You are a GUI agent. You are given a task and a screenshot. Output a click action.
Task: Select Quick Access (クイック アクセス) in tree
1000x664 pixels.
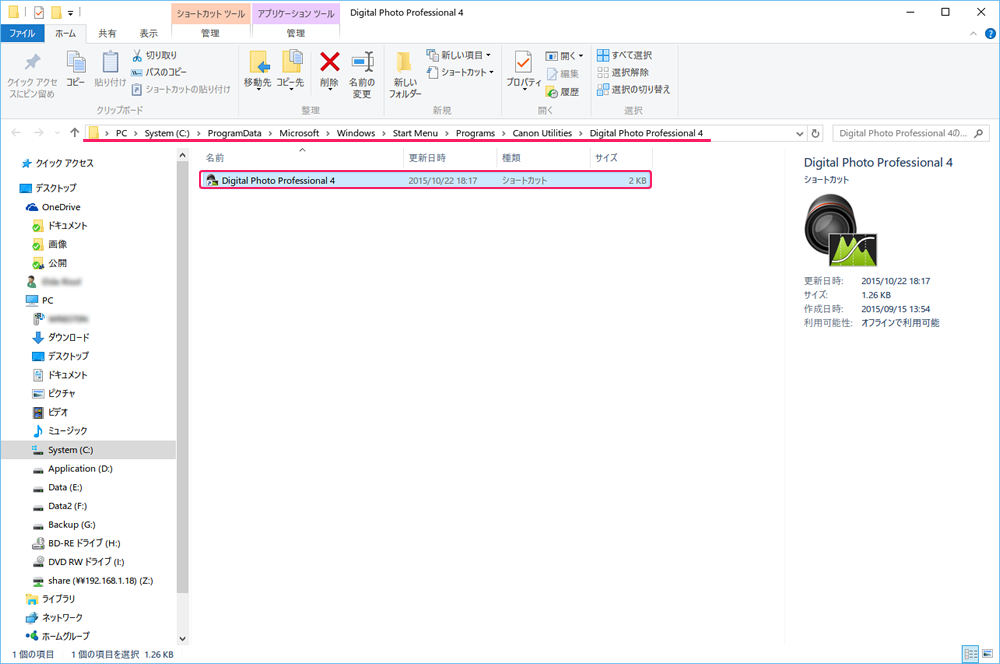(x=57, y=163)
